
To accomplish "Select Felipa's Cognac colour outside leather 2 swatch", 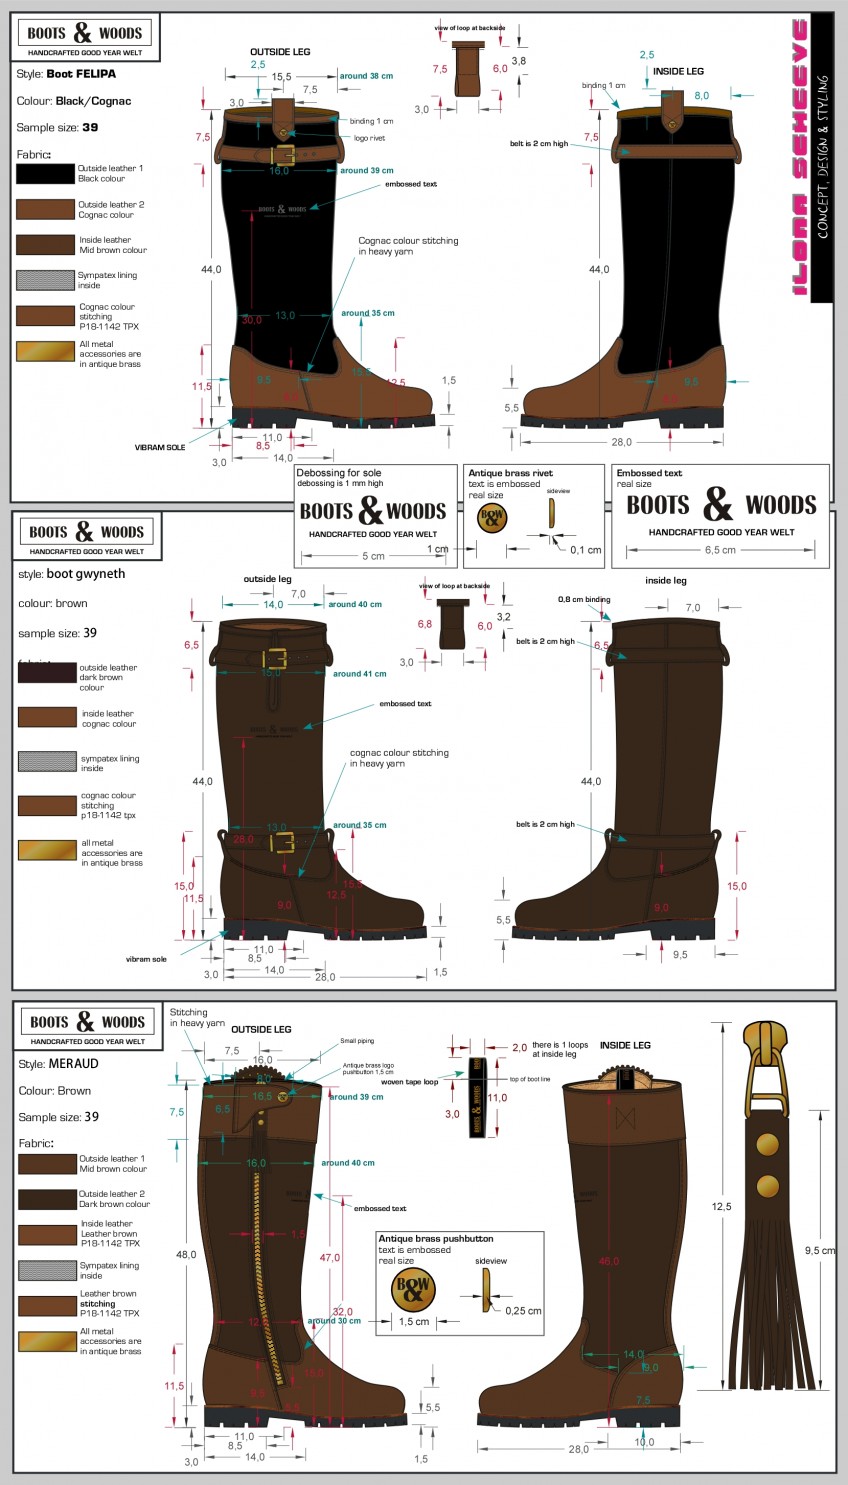I will tap(45, 209).
